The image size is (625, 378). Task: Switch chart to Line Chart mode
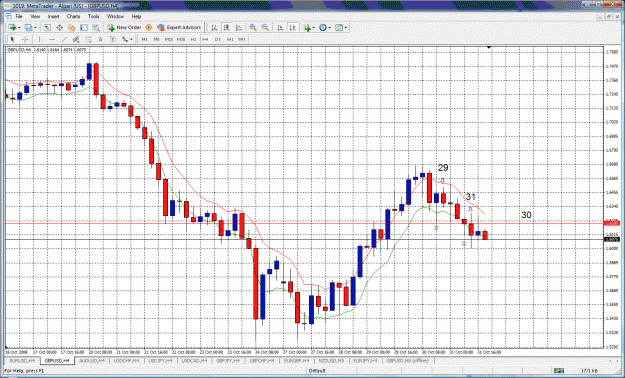[x=239, y=28]
